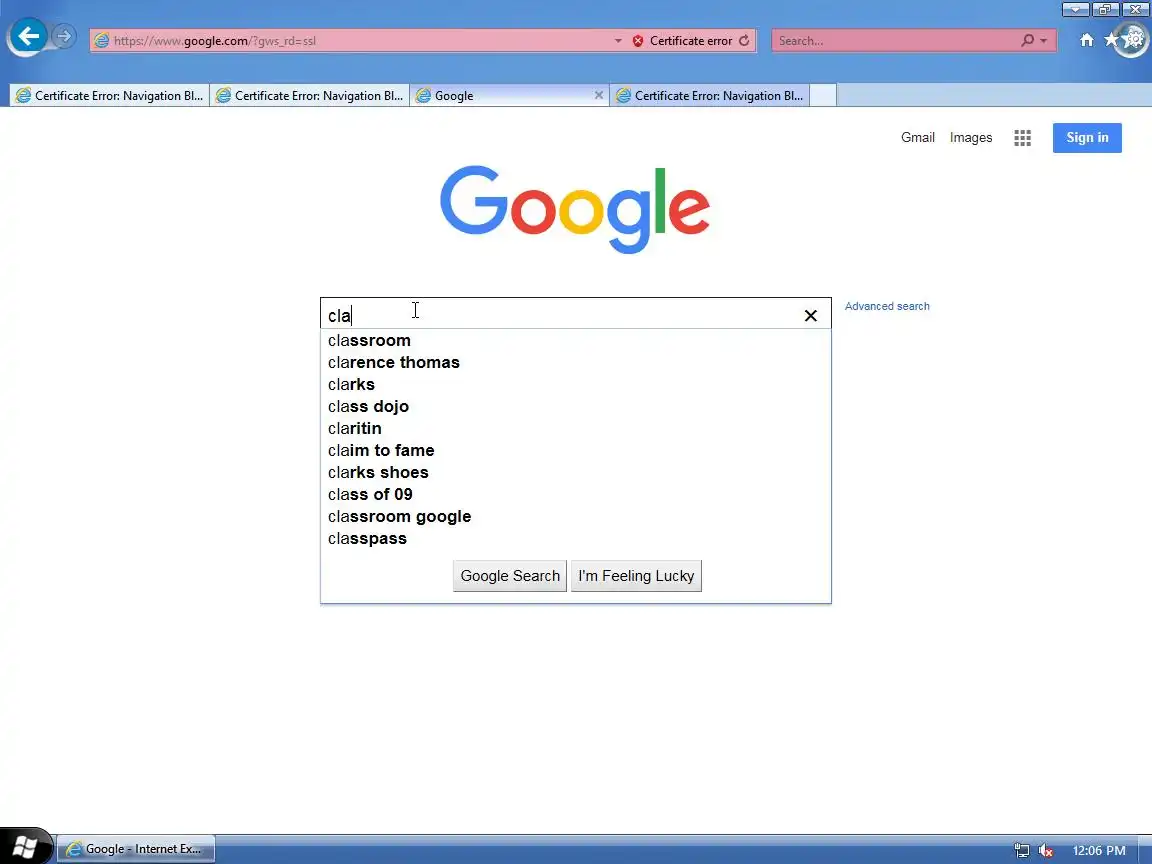Select suggestion 'clarks shoes'

tap(575, 472)
